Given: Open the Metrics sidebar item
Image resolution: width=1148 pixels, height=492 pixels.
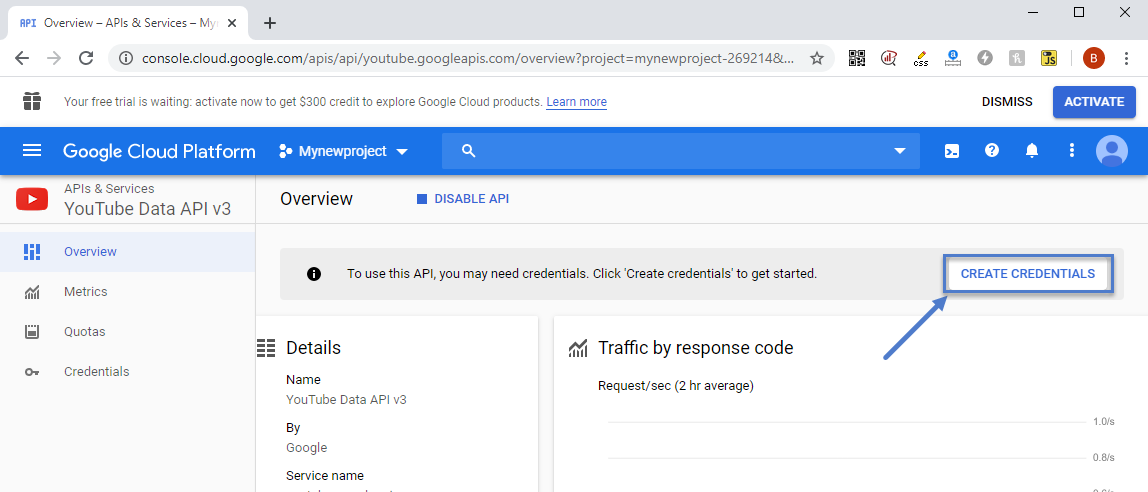Looking at the screenshot, I should (x=127, y=291).
